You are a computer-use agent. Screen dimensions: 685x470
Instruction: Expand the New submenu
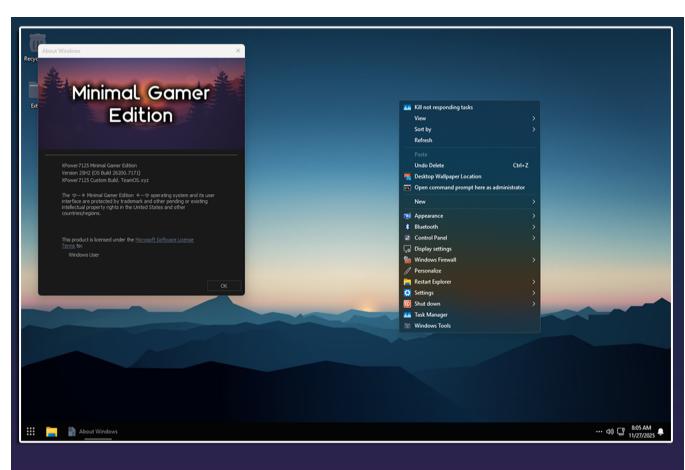470,202
